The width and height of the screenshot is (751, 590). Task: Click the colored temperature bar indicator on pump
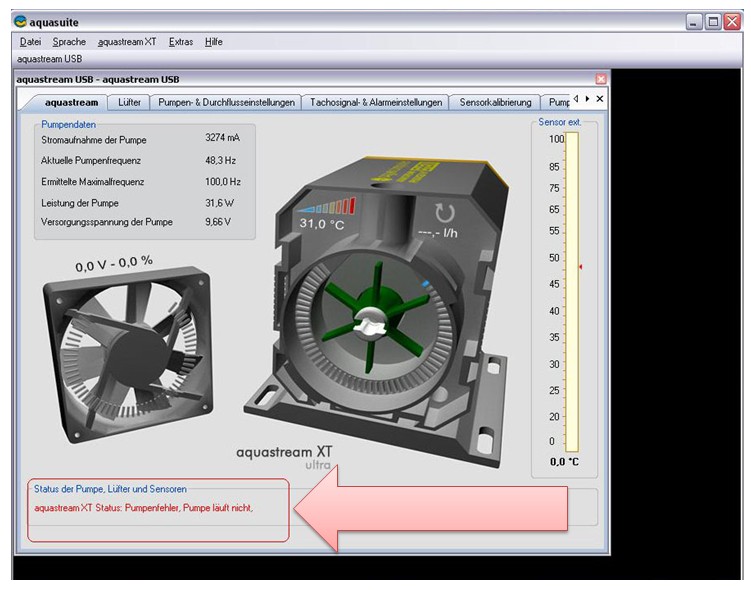[x=325, y=206]
